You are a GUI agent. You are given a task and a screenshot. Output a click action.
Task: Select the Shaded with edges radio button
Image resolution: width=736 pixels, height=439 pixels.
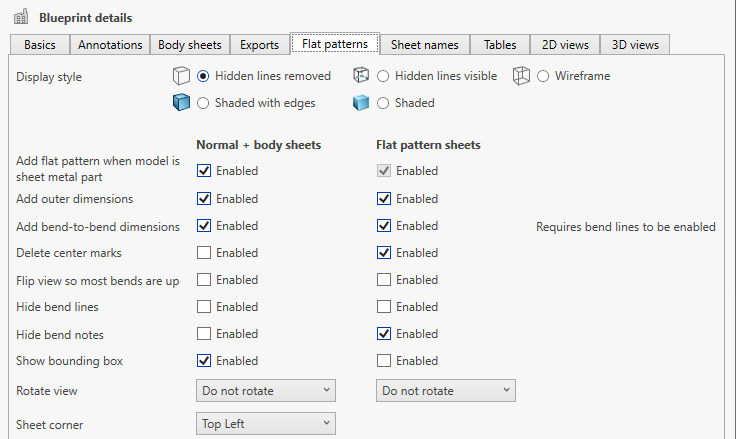[203, 102]
